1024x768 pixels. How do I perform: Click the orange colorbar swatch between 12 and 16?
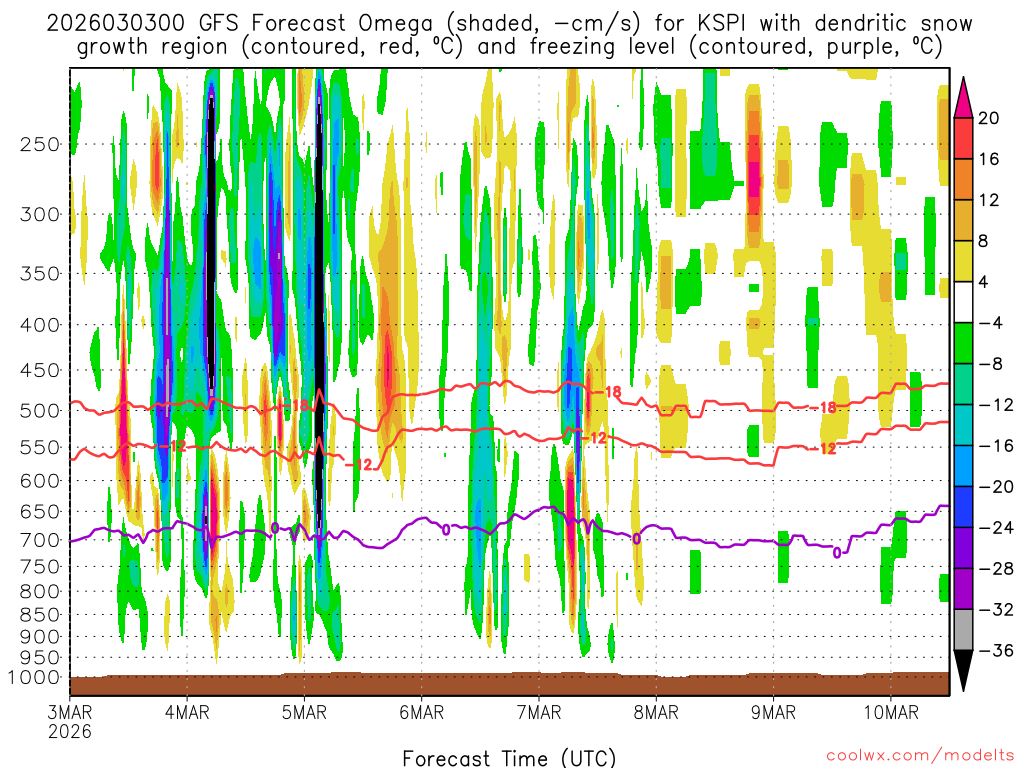[964, 179]
